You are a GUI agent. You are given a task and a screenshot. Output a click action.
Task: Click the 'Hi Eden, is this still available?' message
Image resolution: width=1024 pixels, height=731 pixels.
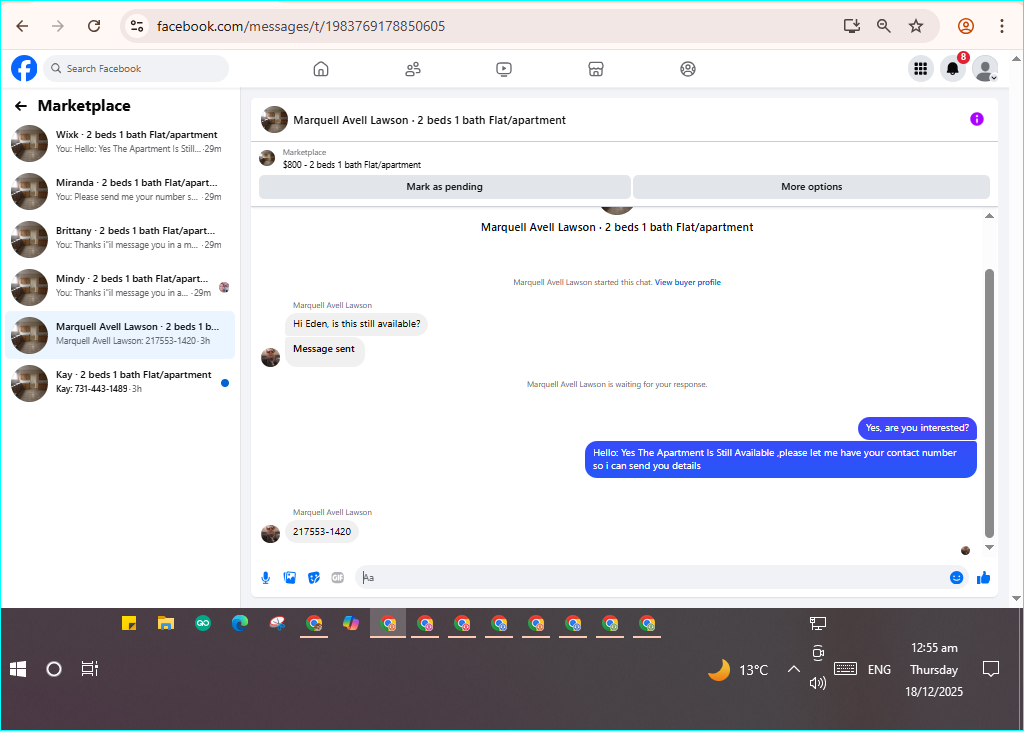(x=357, y=324)
